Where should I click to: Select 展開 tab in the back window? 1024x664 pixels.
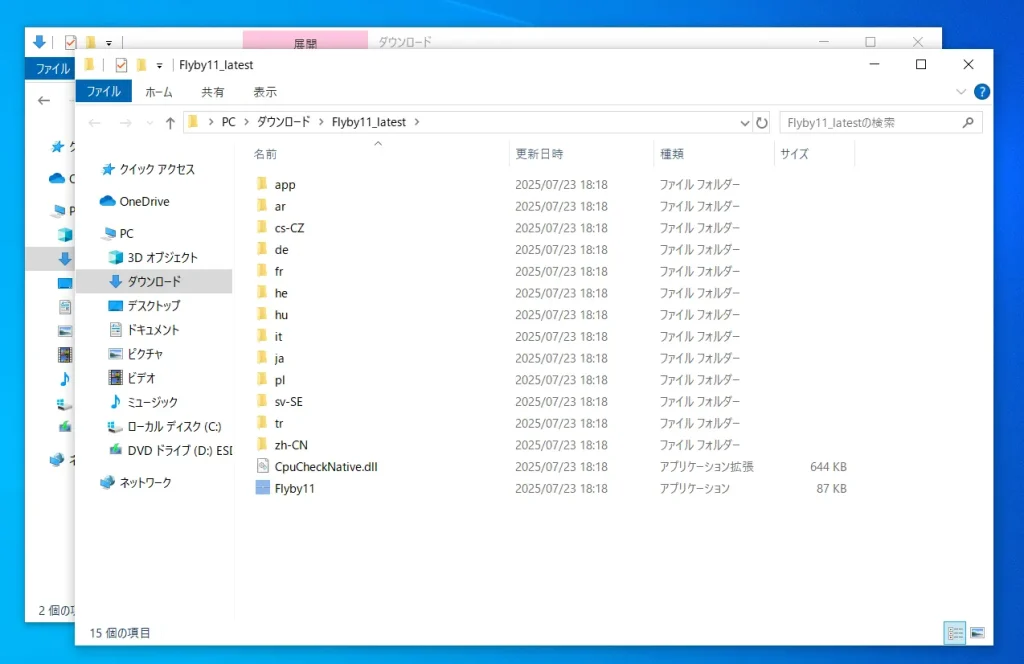305,40
